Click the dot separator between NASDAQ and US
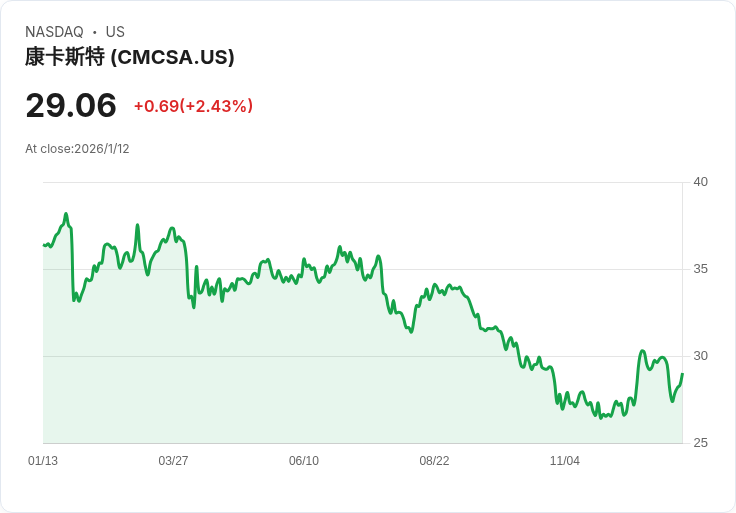This screenshot has width=736, height=513. [94, 32]
